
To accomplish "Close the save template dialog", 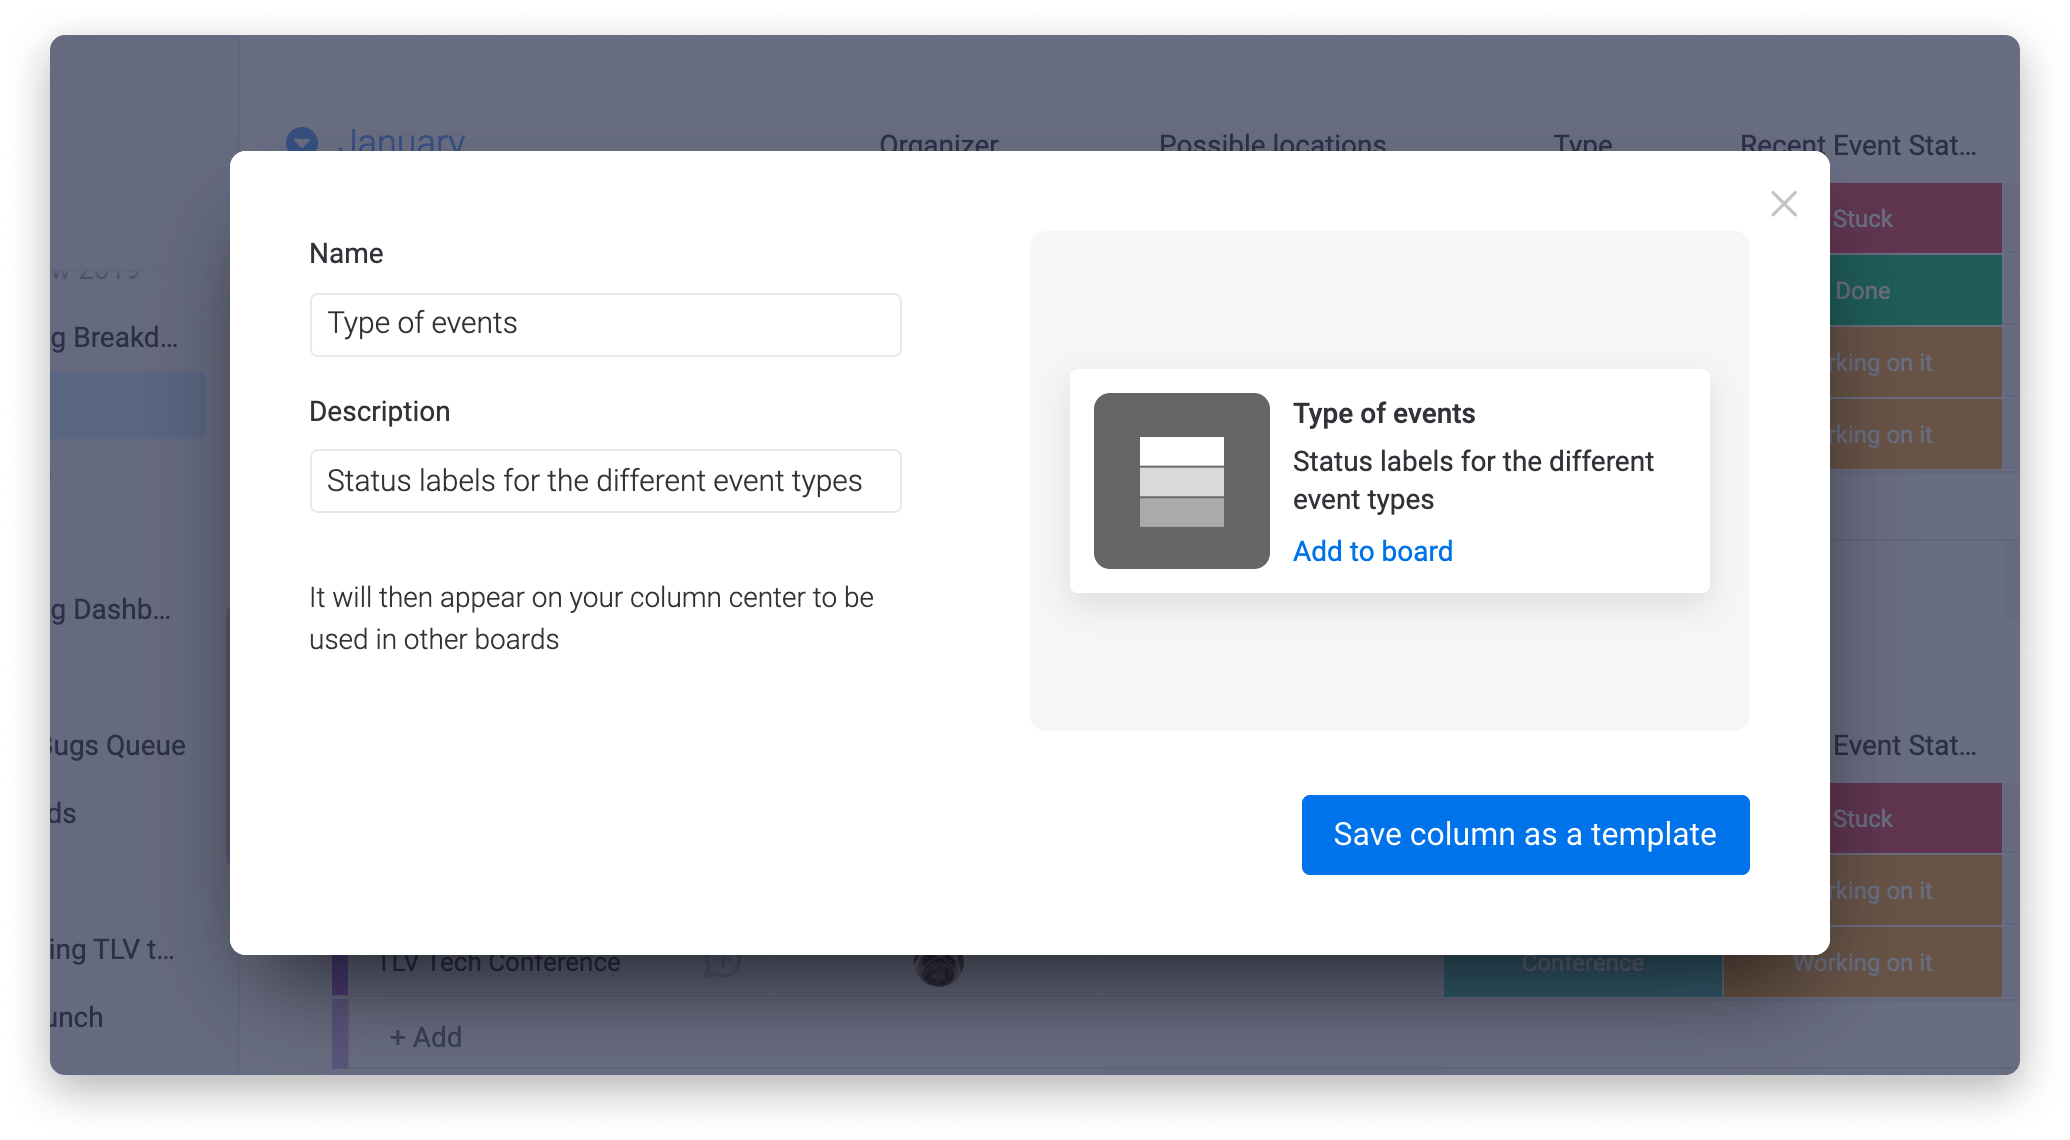I will 1783,204.
